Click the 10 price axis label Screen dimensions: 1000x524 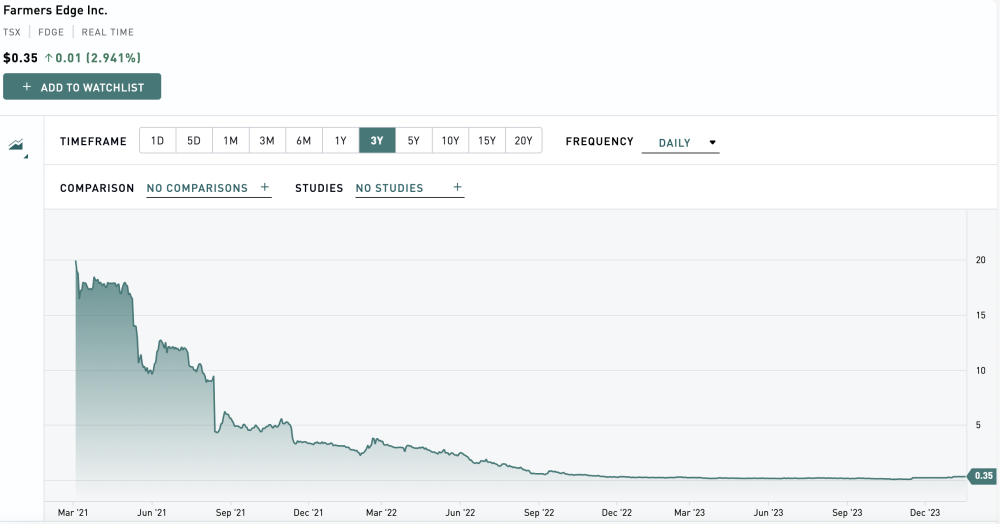coord(980,370)
